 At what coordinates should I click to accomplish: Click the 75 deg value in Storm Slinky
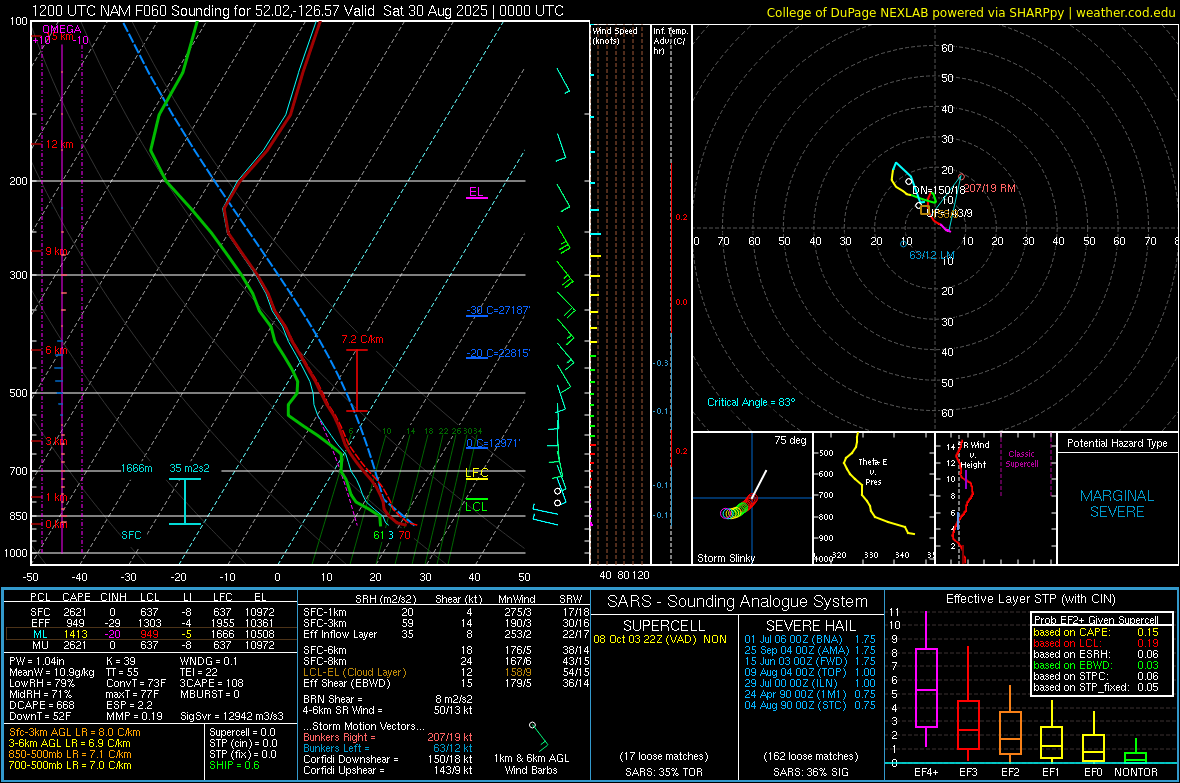790,440
